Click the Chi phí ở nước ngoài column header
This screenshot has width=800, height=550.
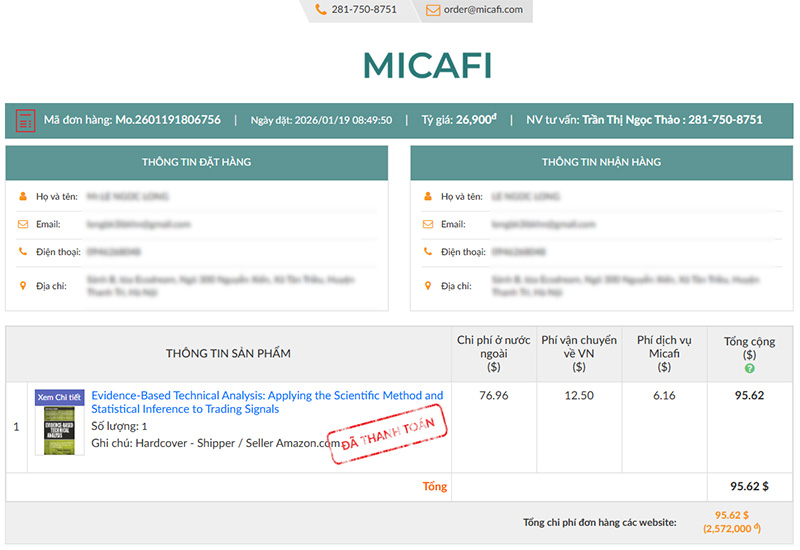(x=493, y=354)
